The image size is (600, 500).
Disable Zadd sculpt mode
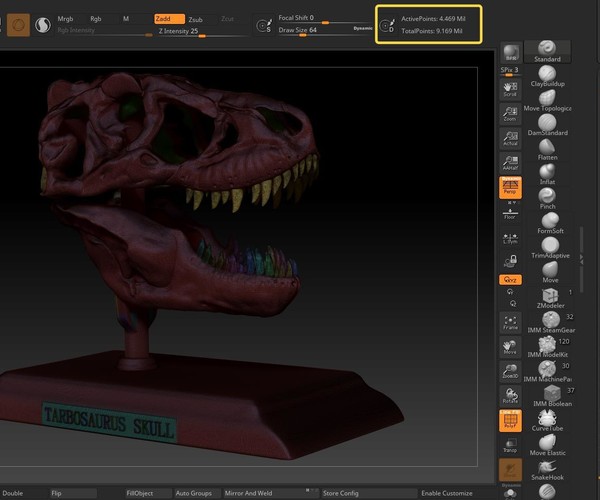[x=170, y=19]
